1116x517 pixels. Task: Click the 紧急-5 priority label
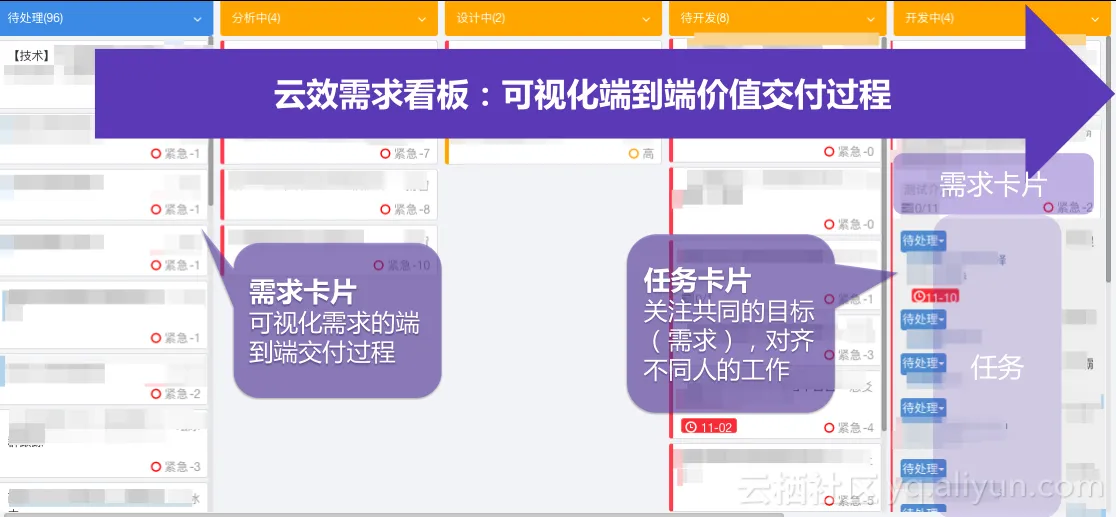tap(856, 501)
